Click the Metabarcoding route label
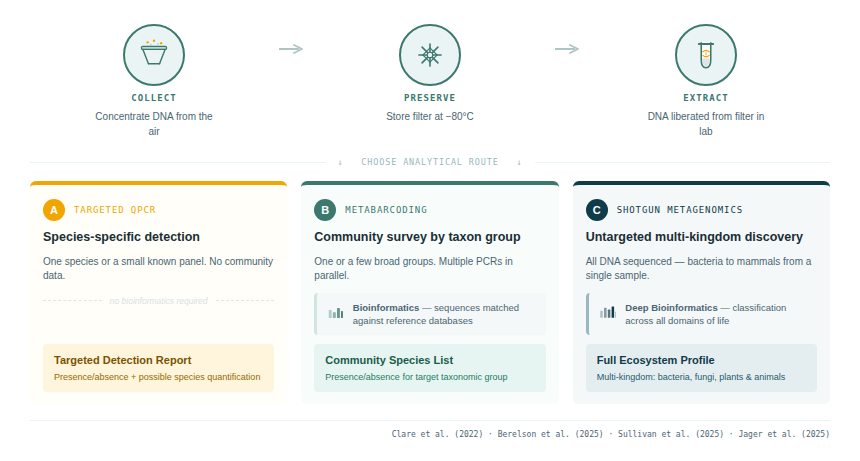This screenshot has width=860, height=461. coord(386,210)
